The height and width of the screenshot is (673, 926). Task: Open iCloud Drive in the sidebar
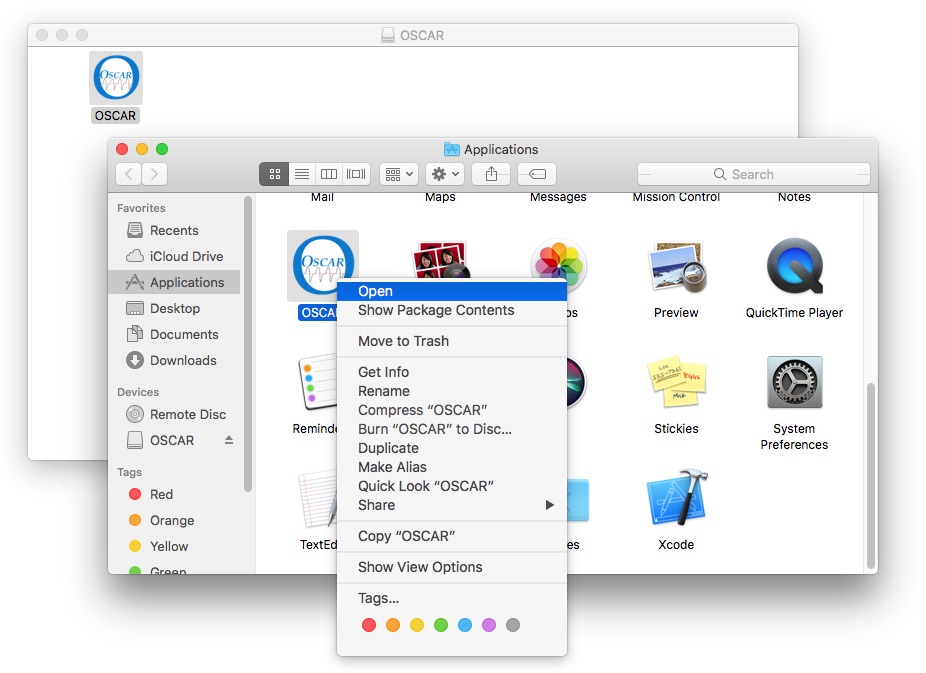pos(174,256)
